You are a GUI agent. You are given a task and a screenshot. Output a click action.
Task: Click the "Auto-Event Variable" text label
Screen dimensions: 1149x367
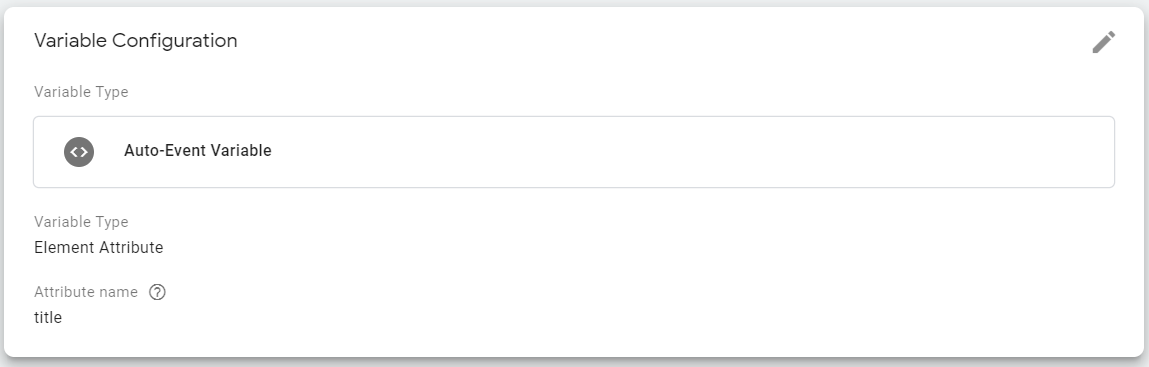pos(198,151)
